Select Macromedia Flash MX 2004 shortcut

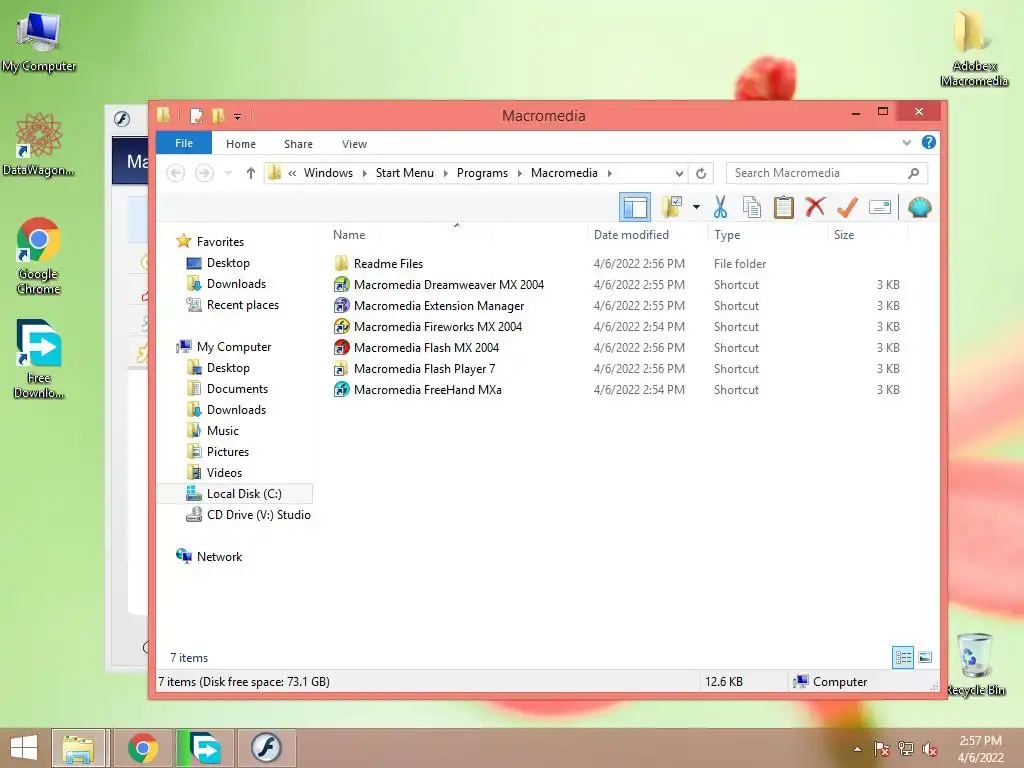coord(426,347)
